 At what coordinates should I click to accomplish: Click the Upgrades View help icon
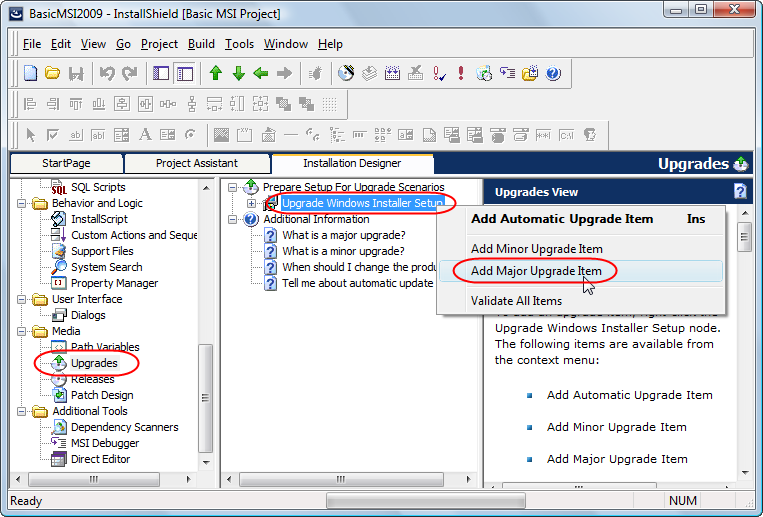(x=740, y=192)
